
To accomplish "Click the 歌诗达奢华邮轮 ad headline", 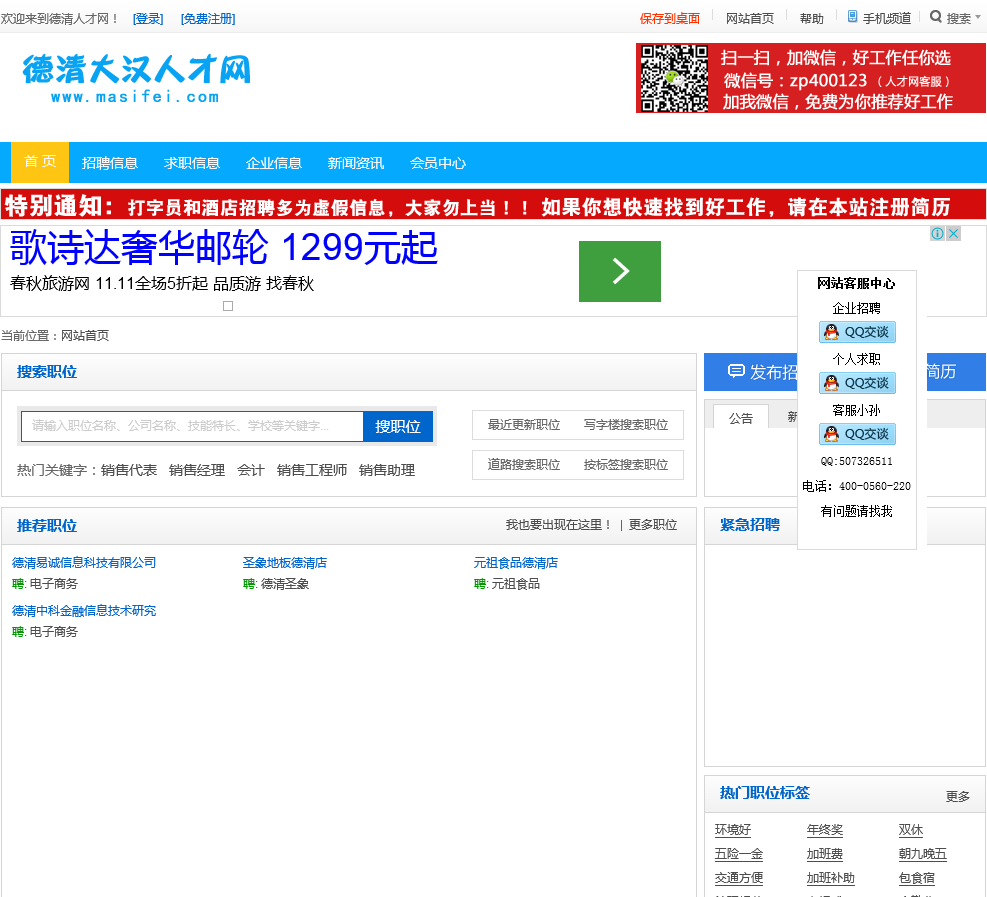I will coord(223,248).
